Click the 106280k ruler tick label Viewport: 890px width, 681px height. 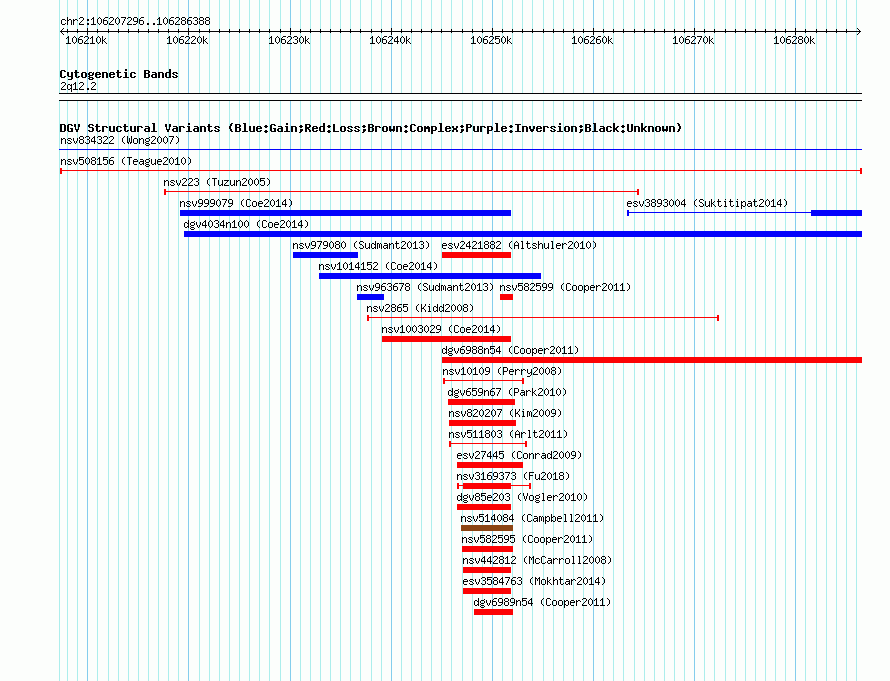[794, 40]
